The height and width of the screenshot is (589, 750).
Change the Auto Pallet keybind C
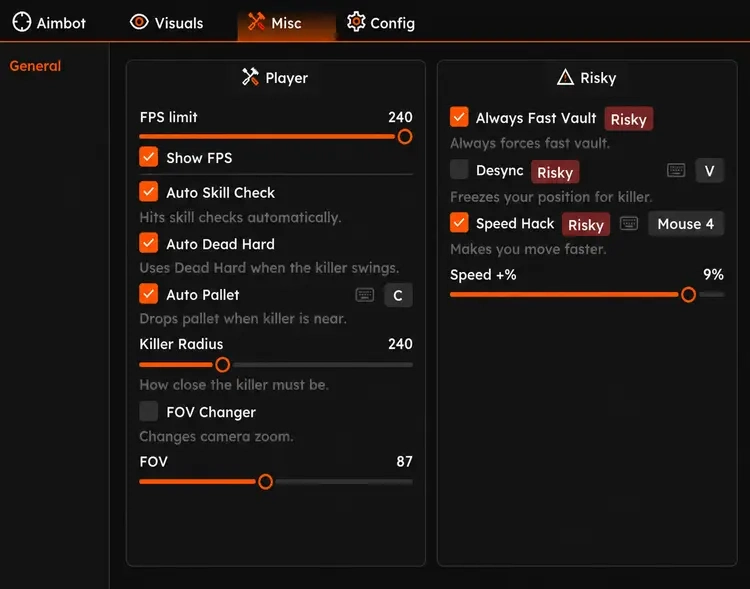coord(398,295)
